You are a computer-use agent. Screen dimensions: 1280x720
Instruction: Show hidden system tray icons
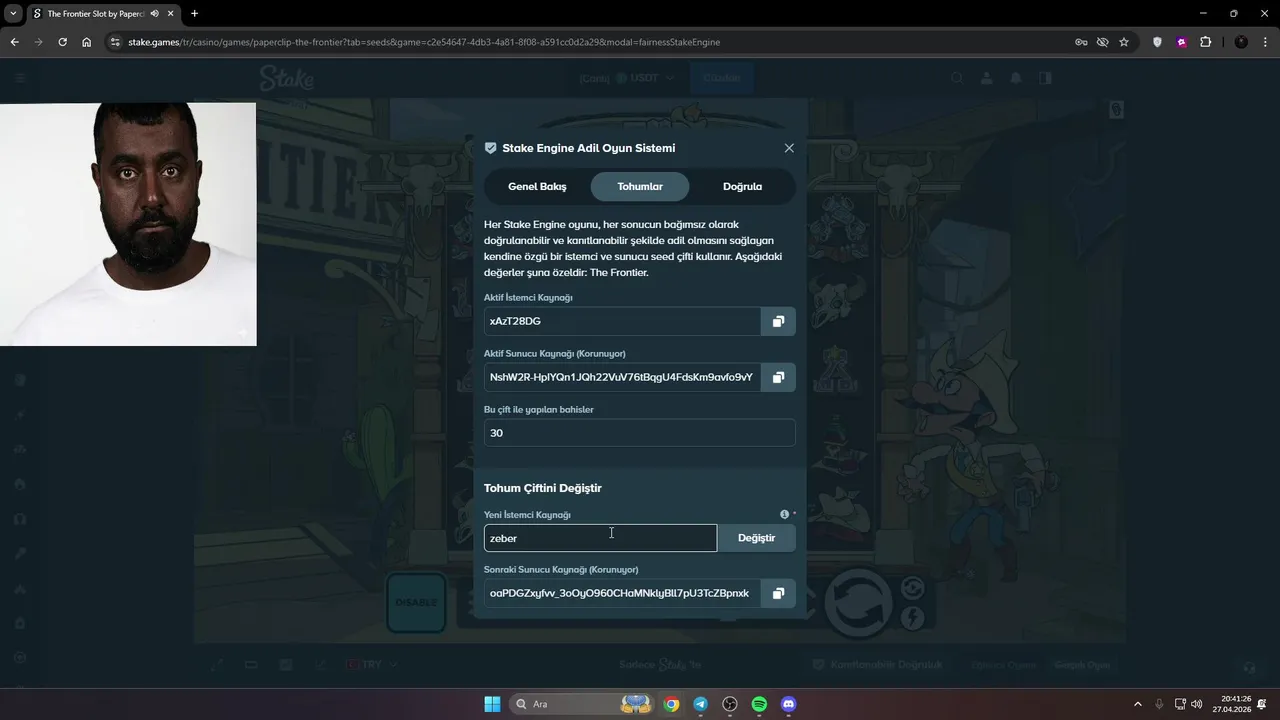pyautogui.click(x=1137, y=704)
